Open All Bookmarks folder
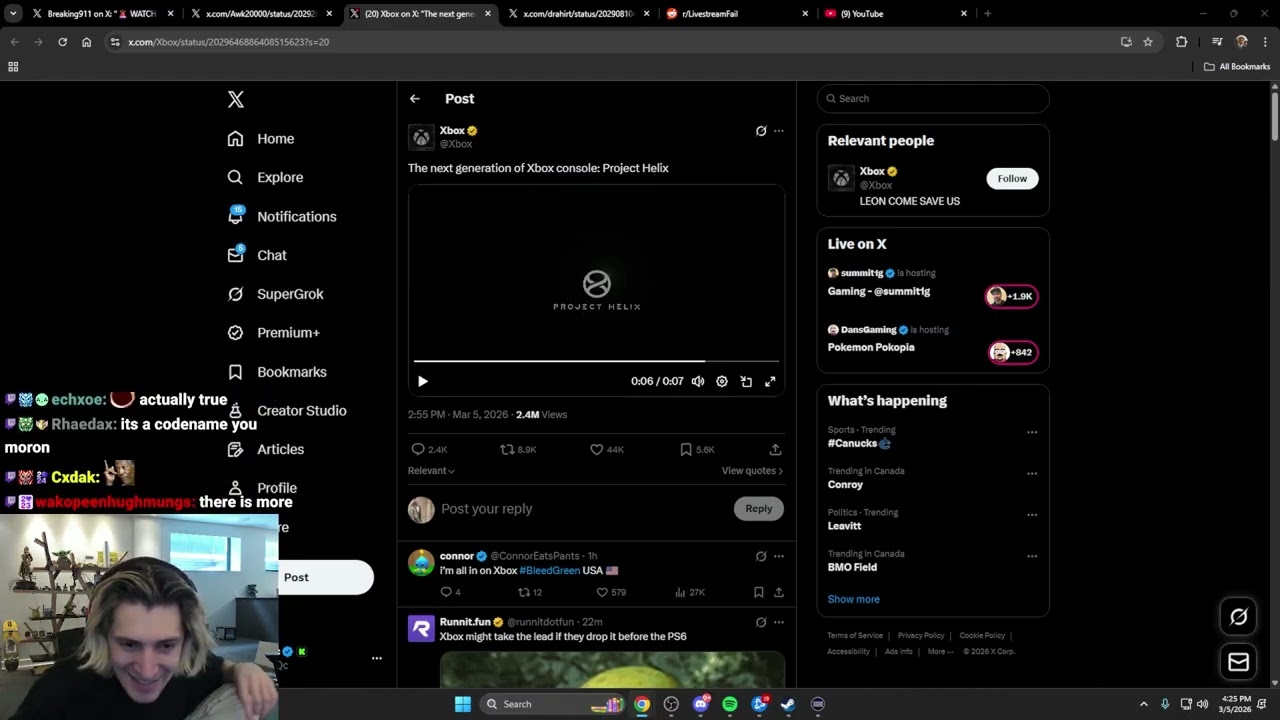This screenshot has height=720, width=1280. [1237, 67]
